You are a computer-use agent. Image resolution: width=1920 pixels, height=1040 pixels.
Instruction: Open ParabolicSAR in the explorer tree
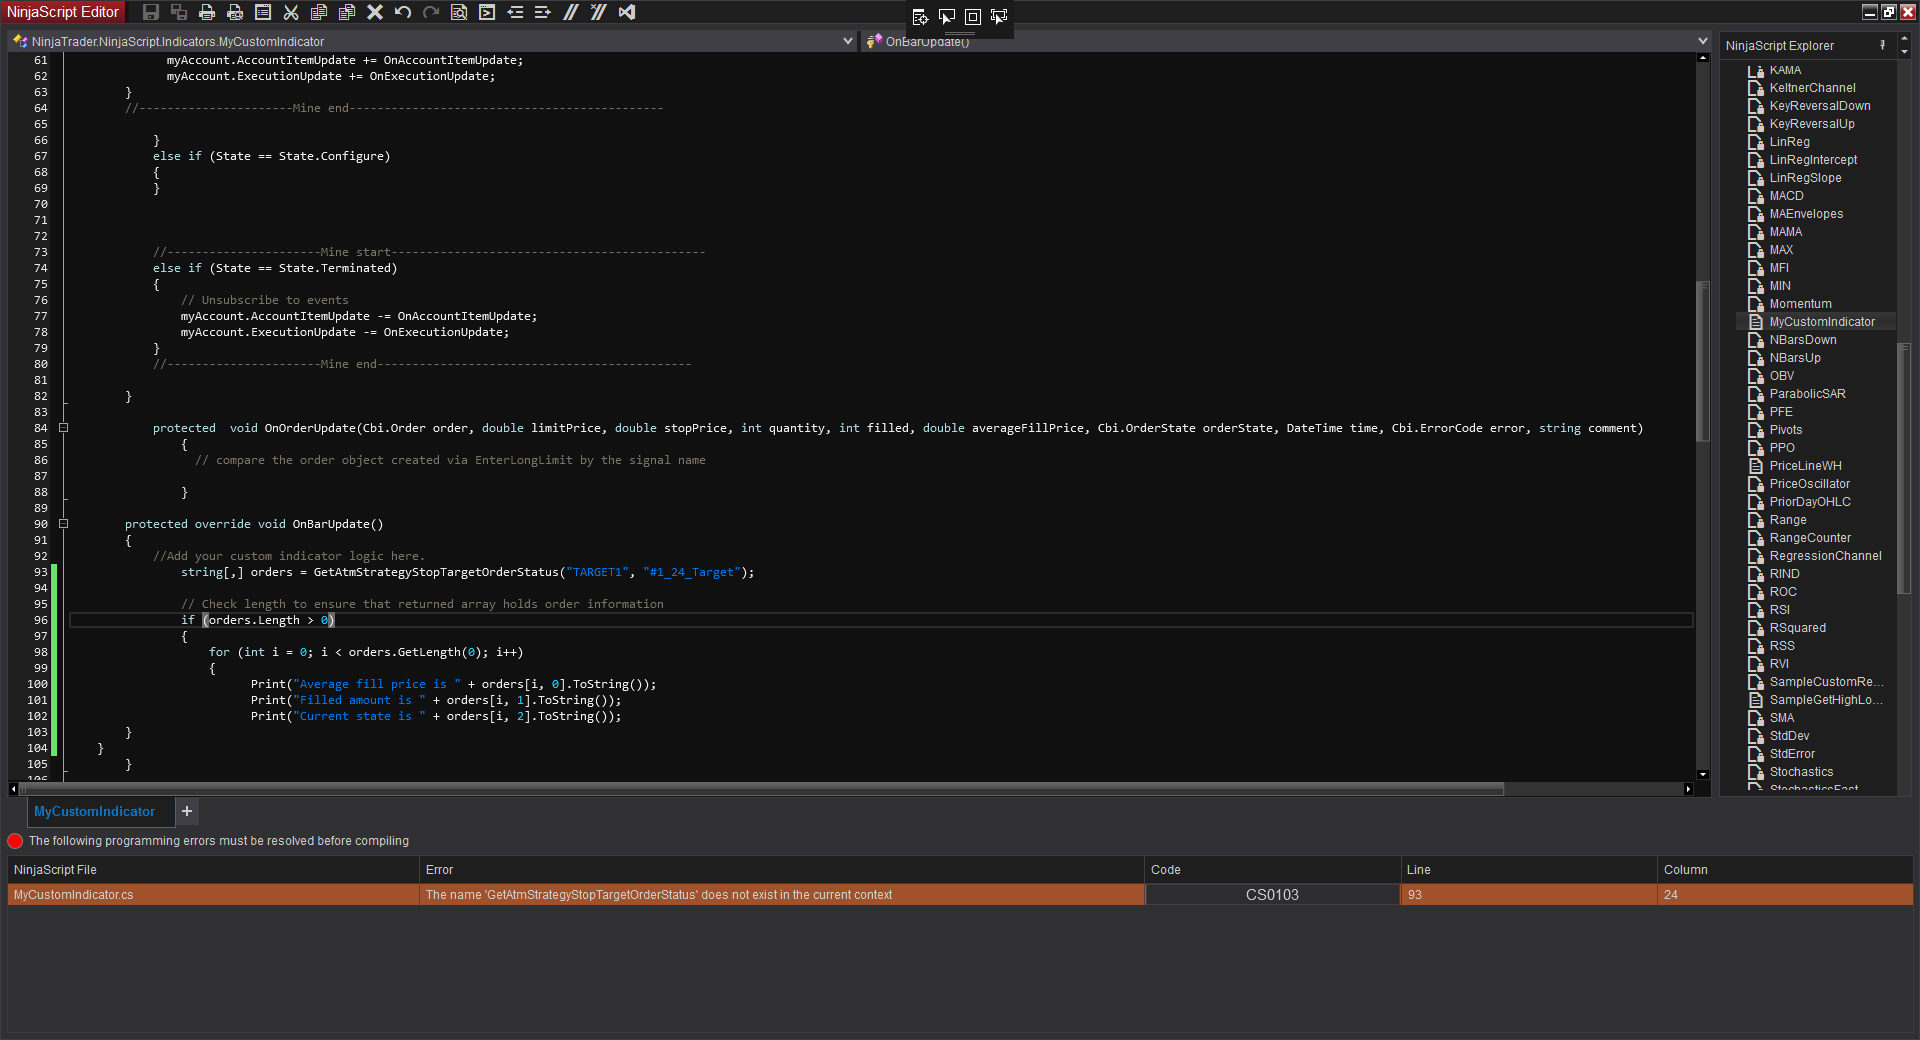[x=1807, y=394]
